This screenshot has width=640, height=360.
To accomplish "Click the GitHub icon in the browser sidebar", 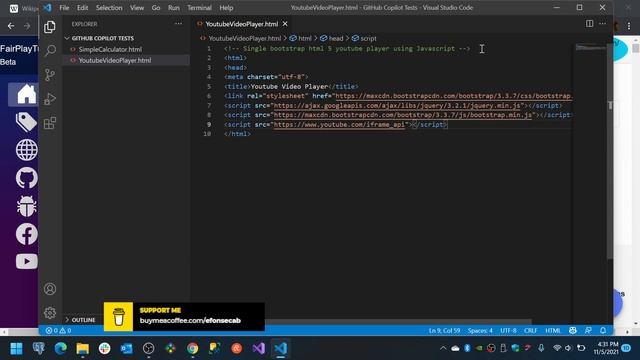I will [27, 178].
